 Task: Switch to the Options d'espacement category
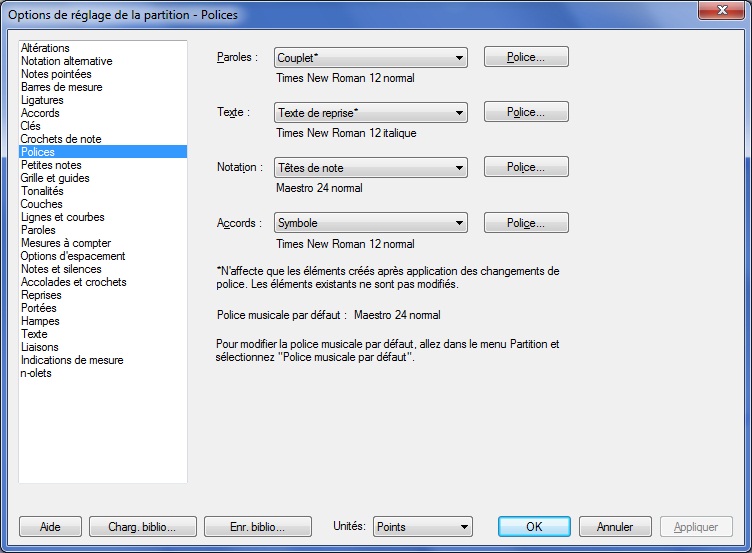(x=73, y=256)
